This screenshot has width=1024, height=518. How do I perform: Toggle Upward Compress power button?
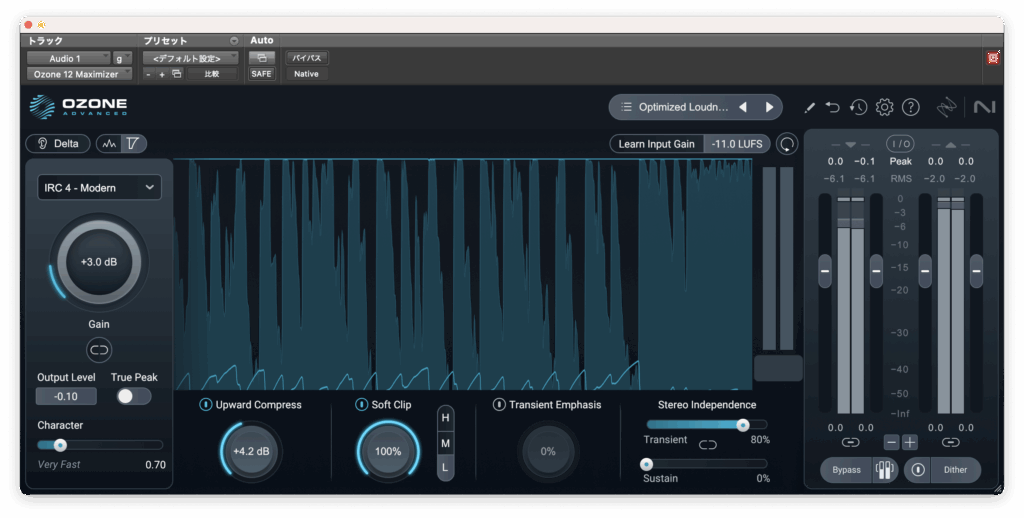(206, 405)
